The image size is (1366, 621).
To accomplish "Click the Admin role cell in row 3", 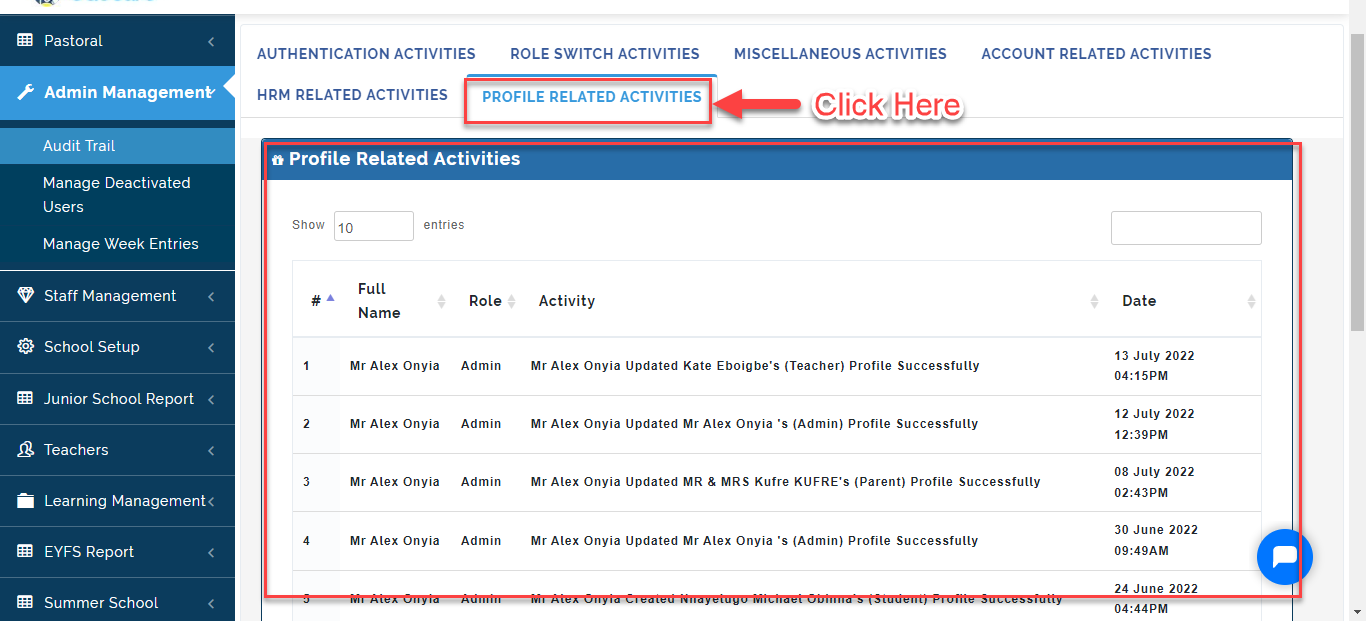I will click(481, 482).
